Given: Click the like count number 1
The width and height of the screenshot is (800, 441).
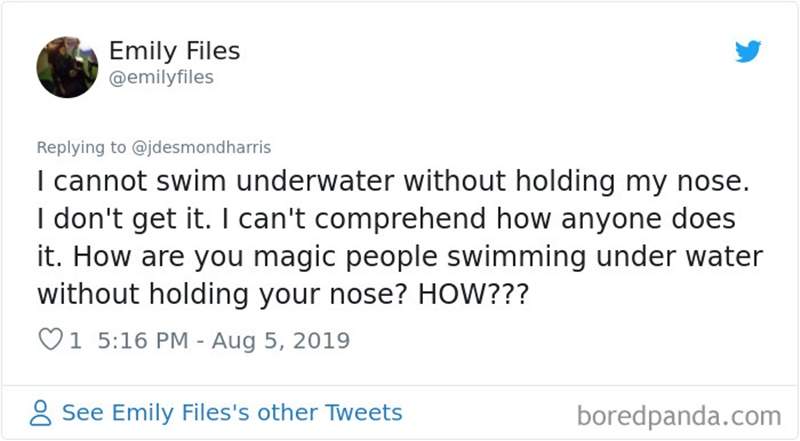Looking at the screenshot, I should (74, 341).
